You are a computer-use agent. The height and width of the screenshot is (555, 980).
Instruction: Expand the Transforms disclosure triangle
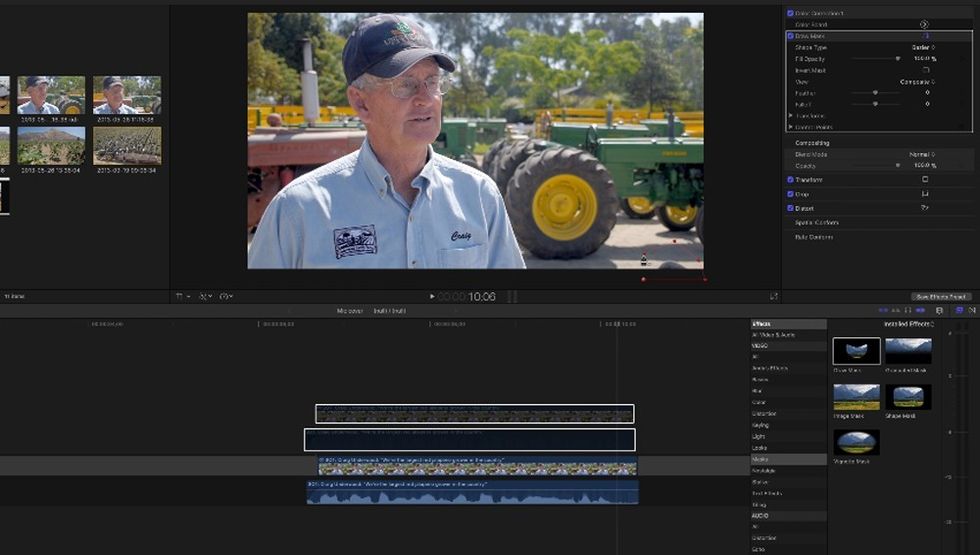(791, 116)
